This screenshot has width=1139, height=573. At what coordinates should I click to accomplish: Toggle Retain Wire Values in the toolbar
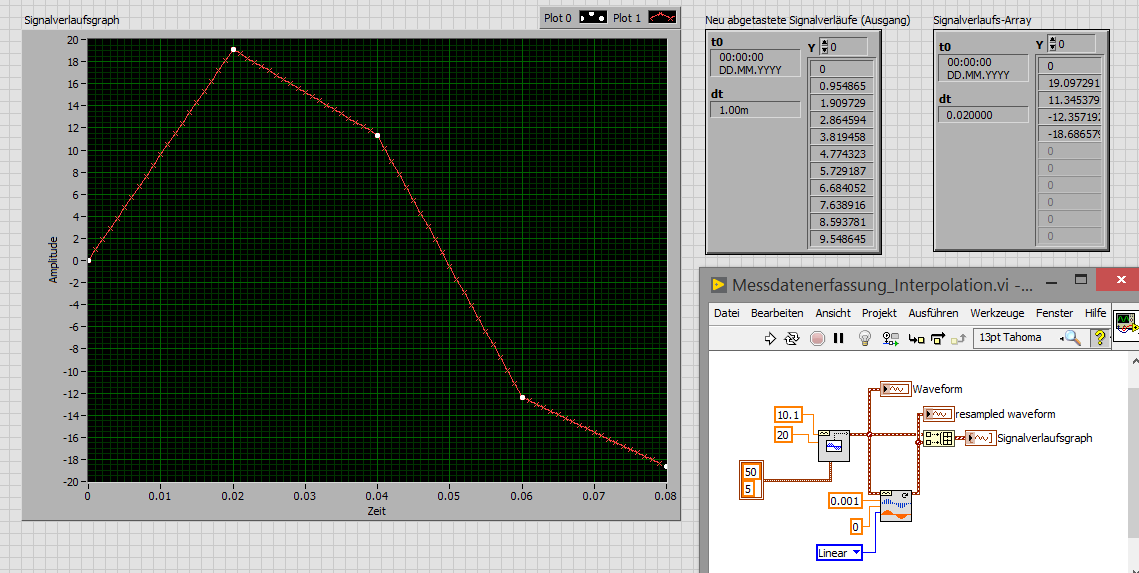tap(890, 339)
